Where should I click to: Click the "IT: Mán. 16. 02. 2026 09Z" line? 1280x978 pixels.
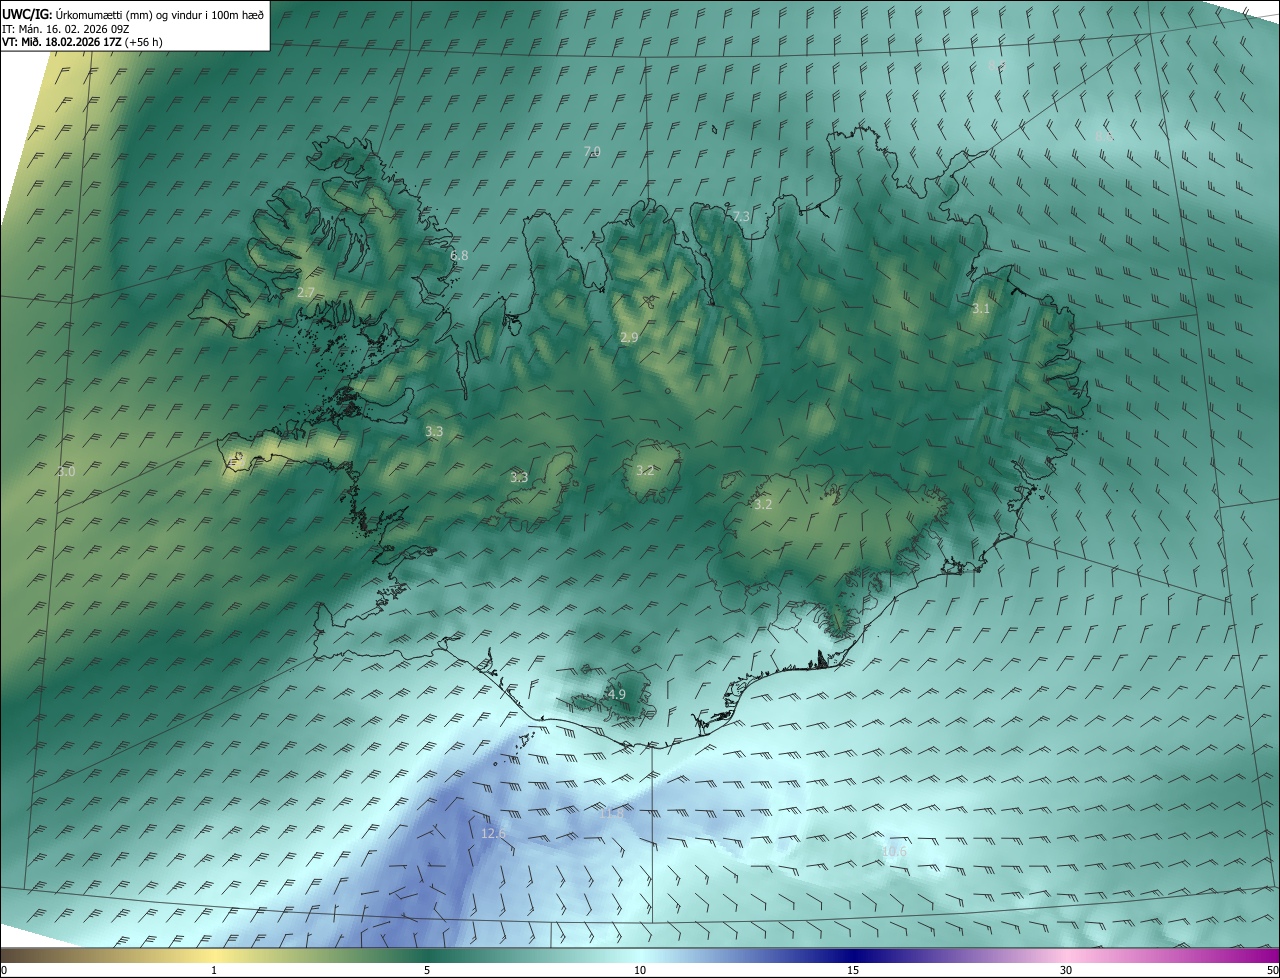click(x=65, y=28)
